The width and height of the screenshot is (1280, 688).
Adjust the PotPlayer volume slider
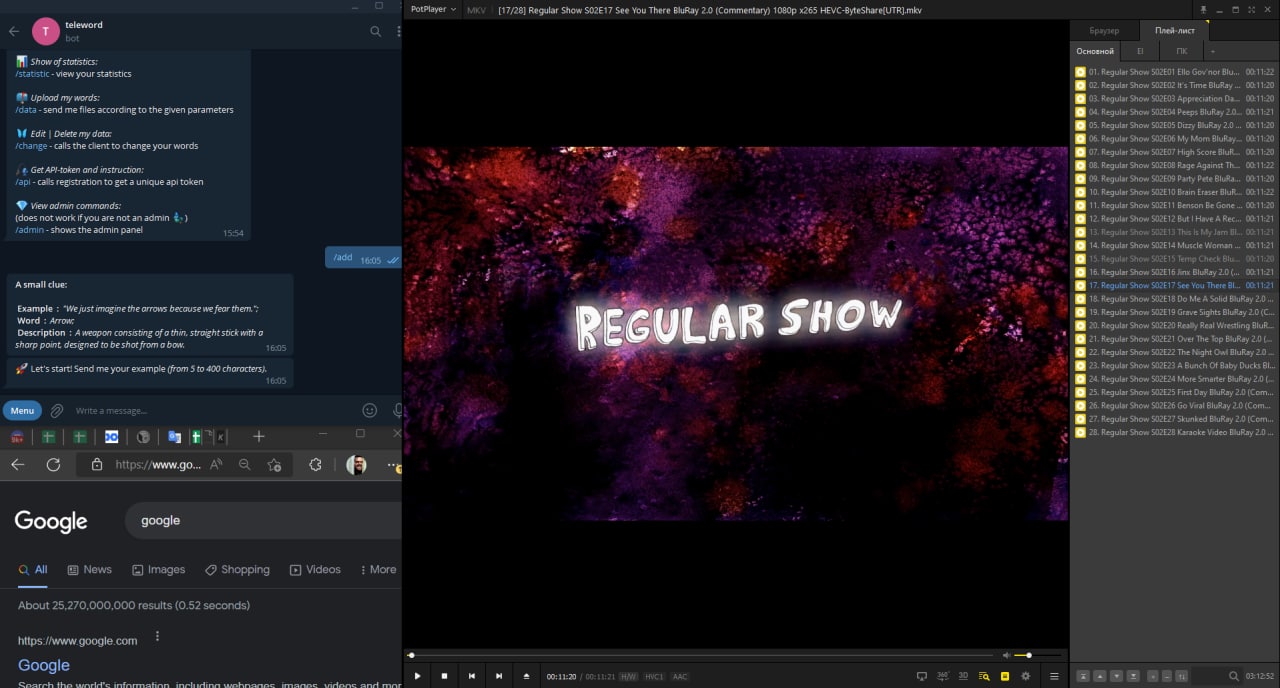(x=1036, y=655)
